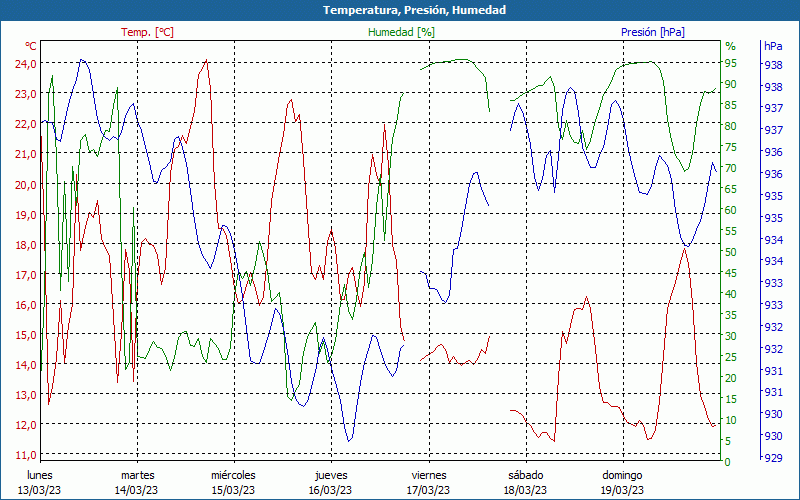Click the 'viernes' day label

point(429,475)
